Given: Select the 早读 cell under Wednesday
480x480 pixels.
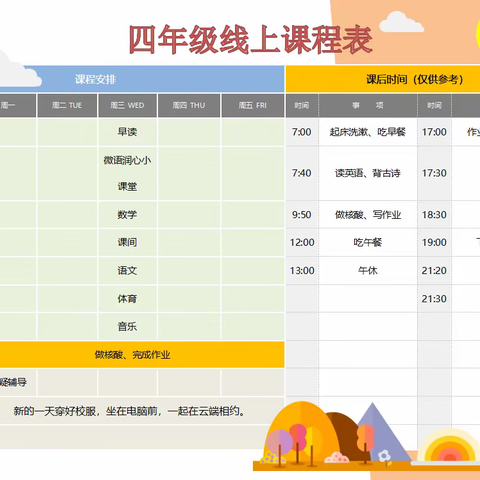Looking at the screenshot, I should coord(127,132).
